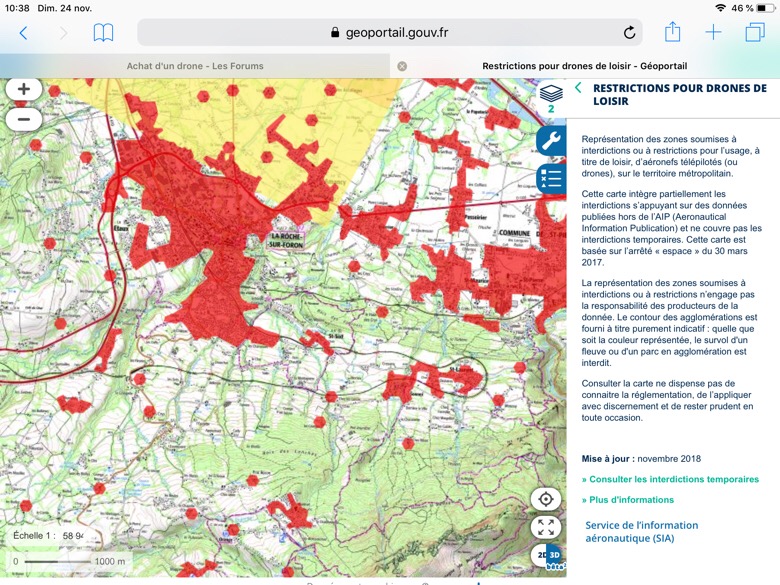The width and height of the screenshot is (780, 585).
Task: Reload the page in address bar
Action: click(629, 32)
